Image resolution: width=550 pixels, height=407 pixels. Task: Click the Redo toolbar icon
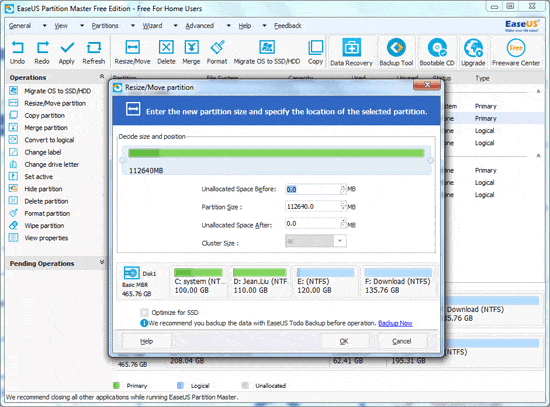pyautogui.click(x=42, y=52)
